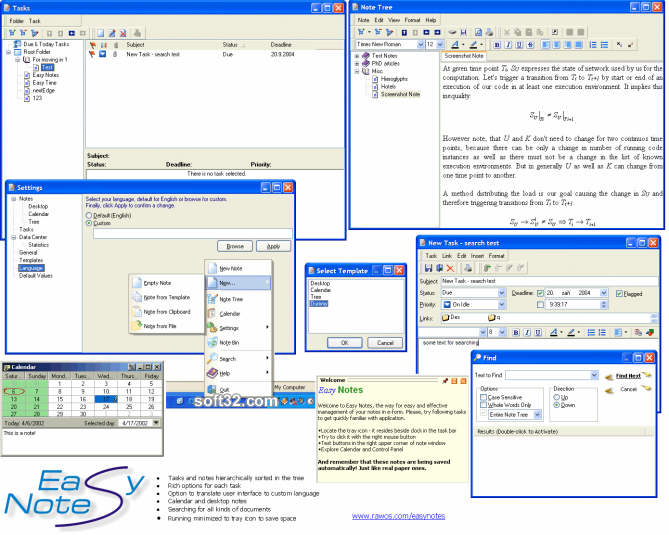Click Find Next in Find dialog
This screenshot has width=669, height=535.
628,376
